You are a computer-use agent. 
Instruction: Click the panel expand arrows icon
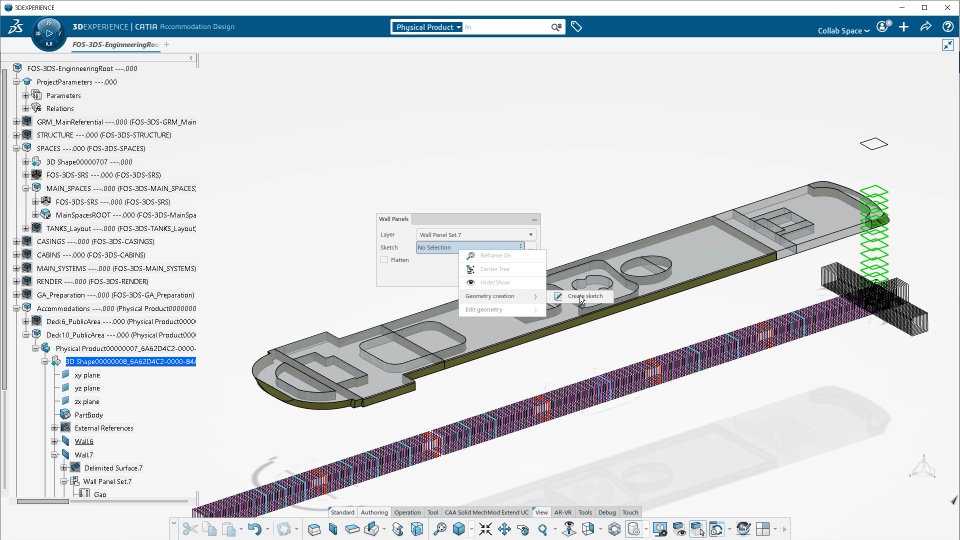[948, 45]
